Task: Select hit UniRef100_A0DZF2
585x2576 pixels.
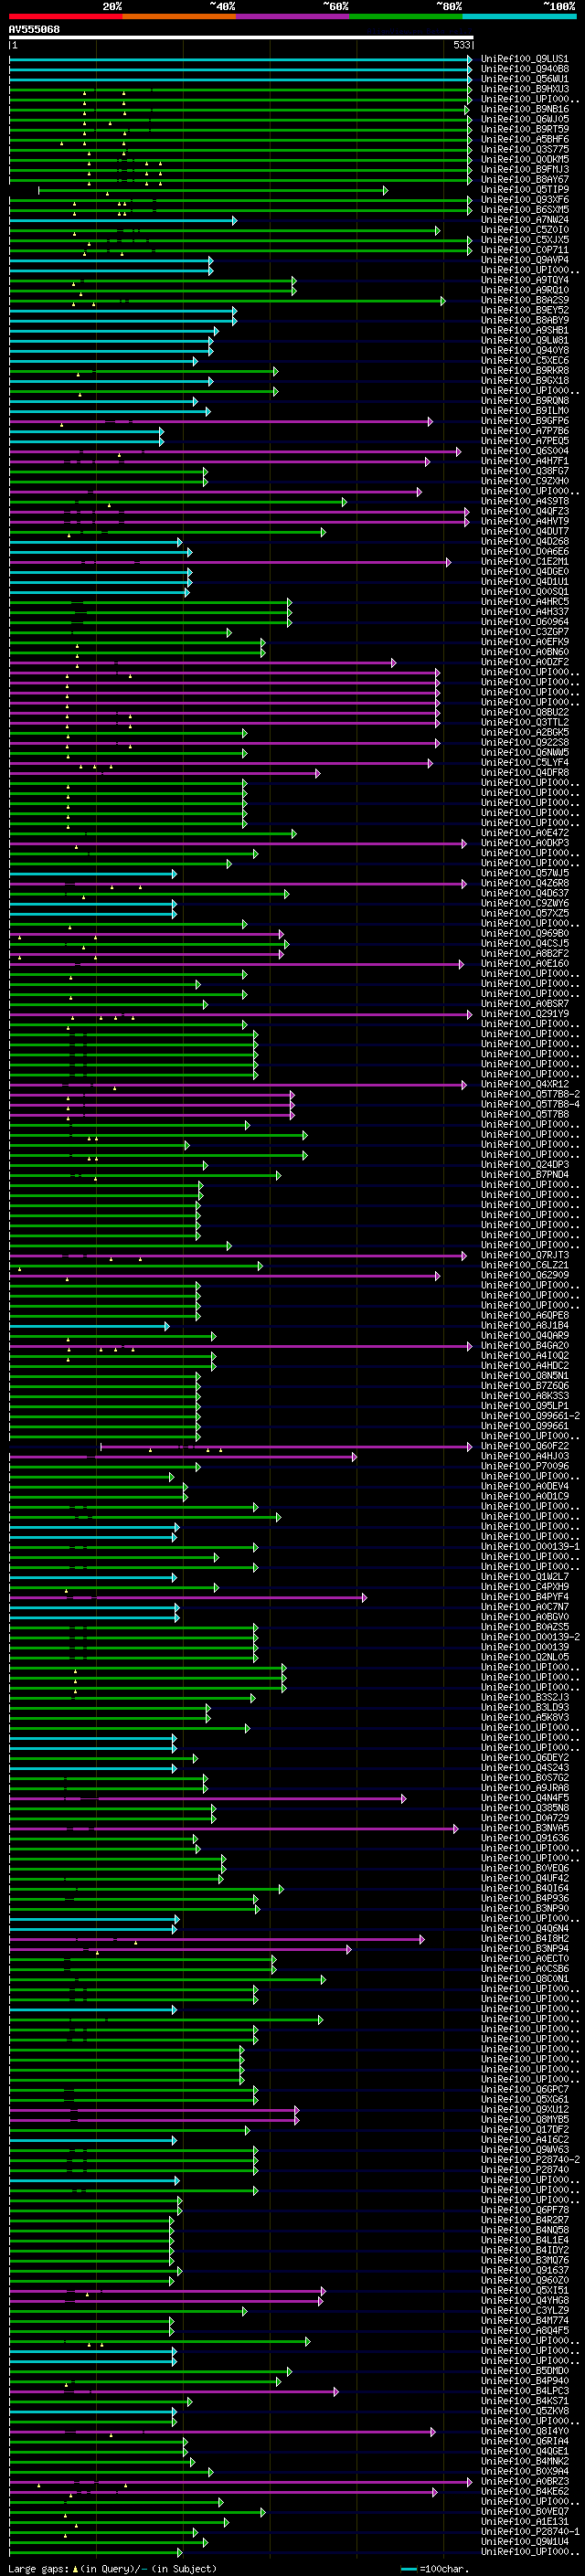Action: point(524,662)
